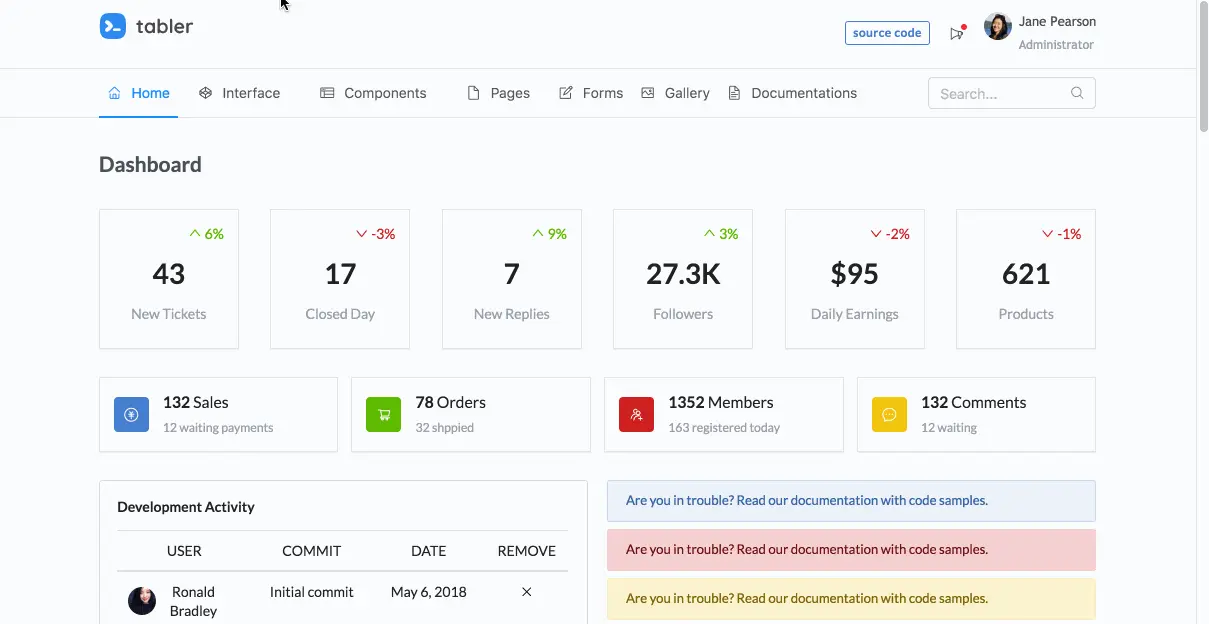Image resolution: width=1209 pixels, height=624 pixels.
Task: Open the Pages menu
Action: (498, 93)
